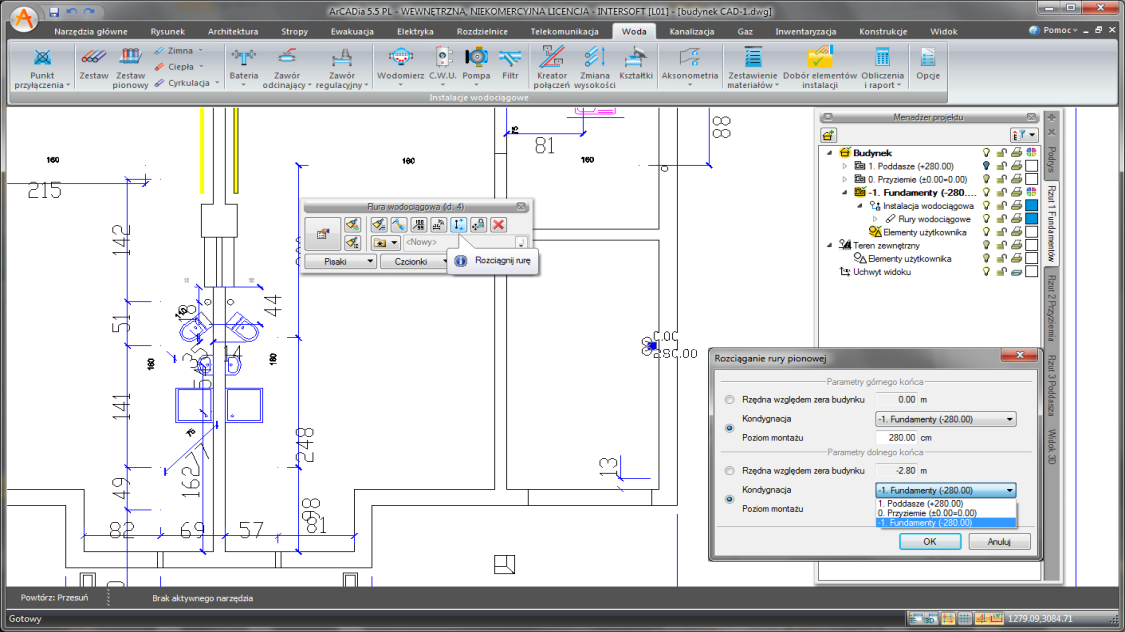The image size is (1125, 632).
Task: Collapse the Budynek tree node
Action: [x=830, y=153]
